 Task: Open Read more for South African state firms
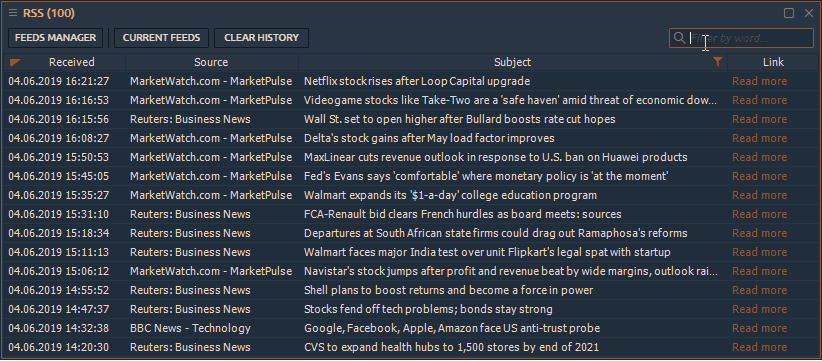coord(760,233)
